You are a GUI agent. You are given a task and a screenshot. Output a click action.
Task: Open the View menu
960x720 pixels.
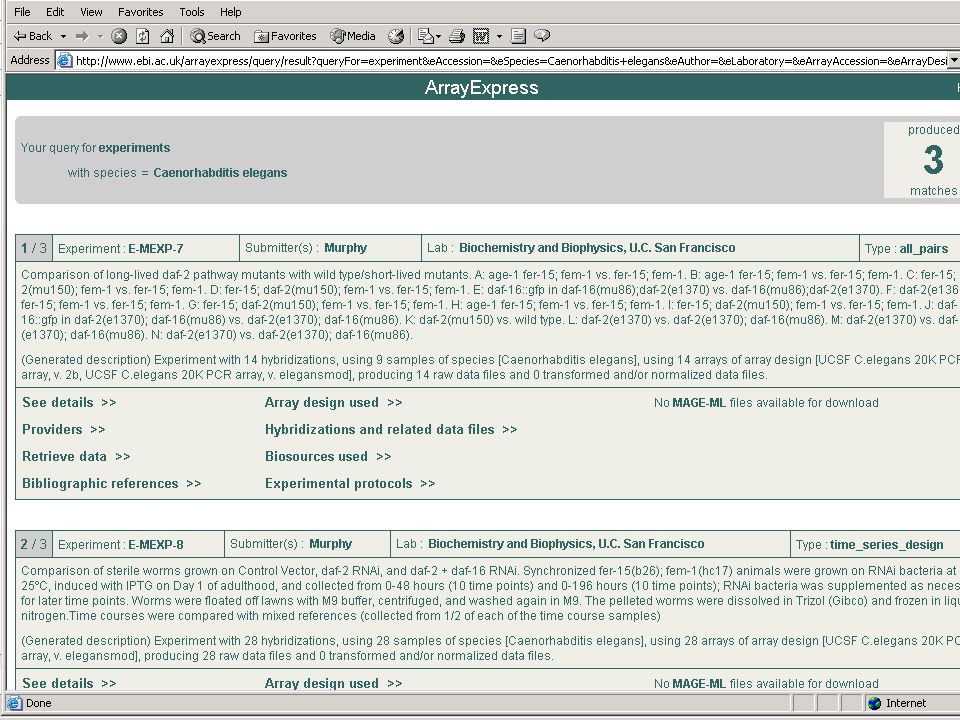[x=91, y=12]
